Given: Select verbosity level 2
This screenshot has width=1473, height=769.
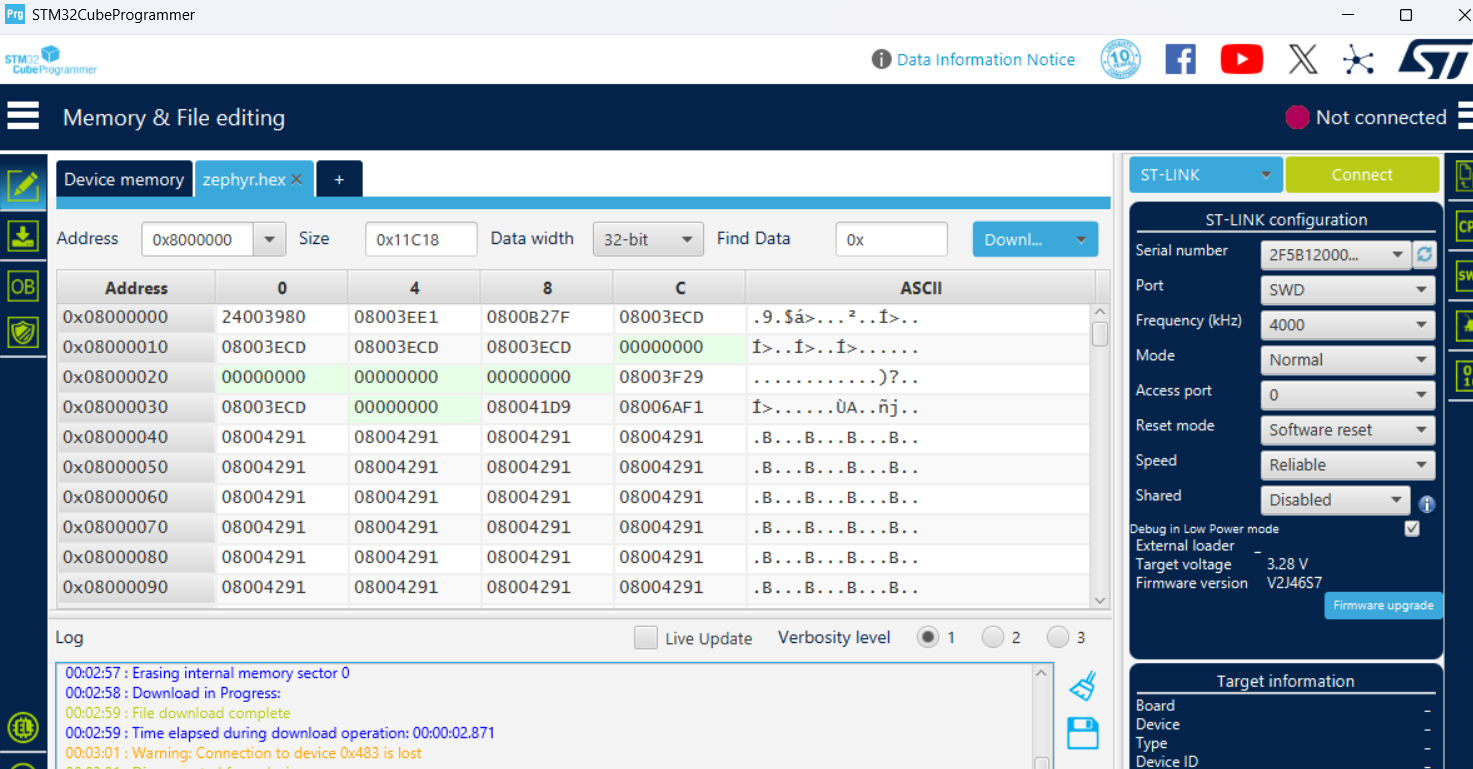Looking at the screenshot, I should (993, 637).
